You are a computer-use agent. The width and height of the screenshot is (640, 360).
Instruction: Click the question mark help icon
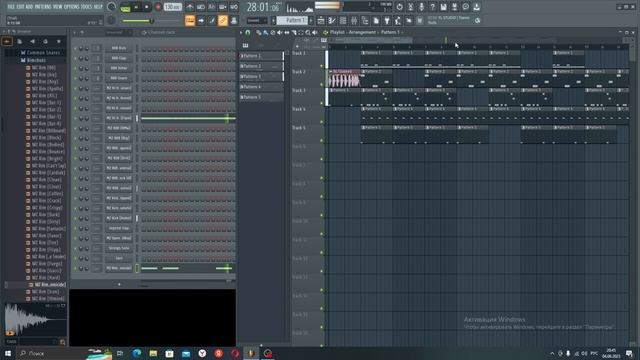pos(432,7)
